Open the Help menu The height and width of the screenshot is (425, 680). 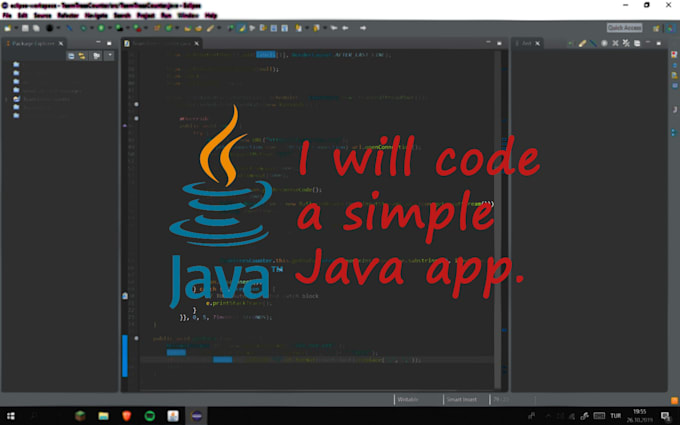click(211, 16)
